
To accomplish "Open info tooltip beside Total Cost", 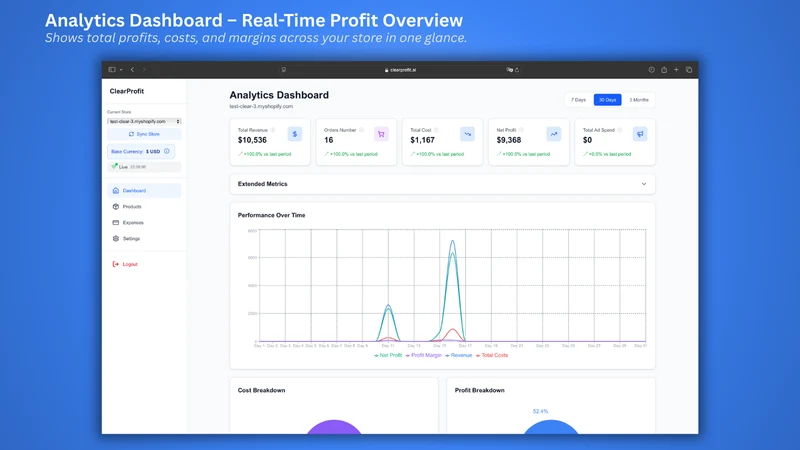I will pos(436,130).
